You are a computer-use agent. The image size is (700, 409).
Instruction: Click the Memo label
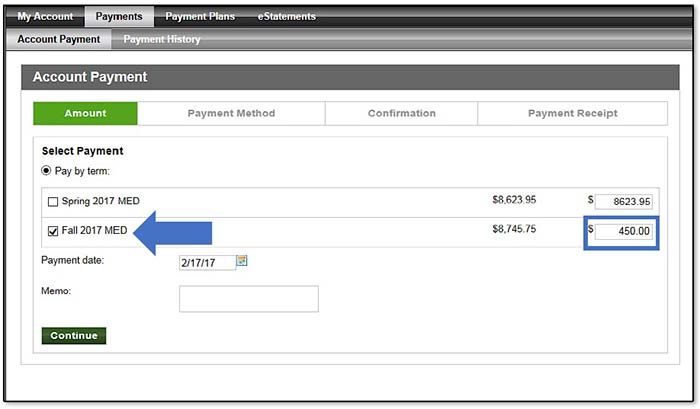pos(56,291)
